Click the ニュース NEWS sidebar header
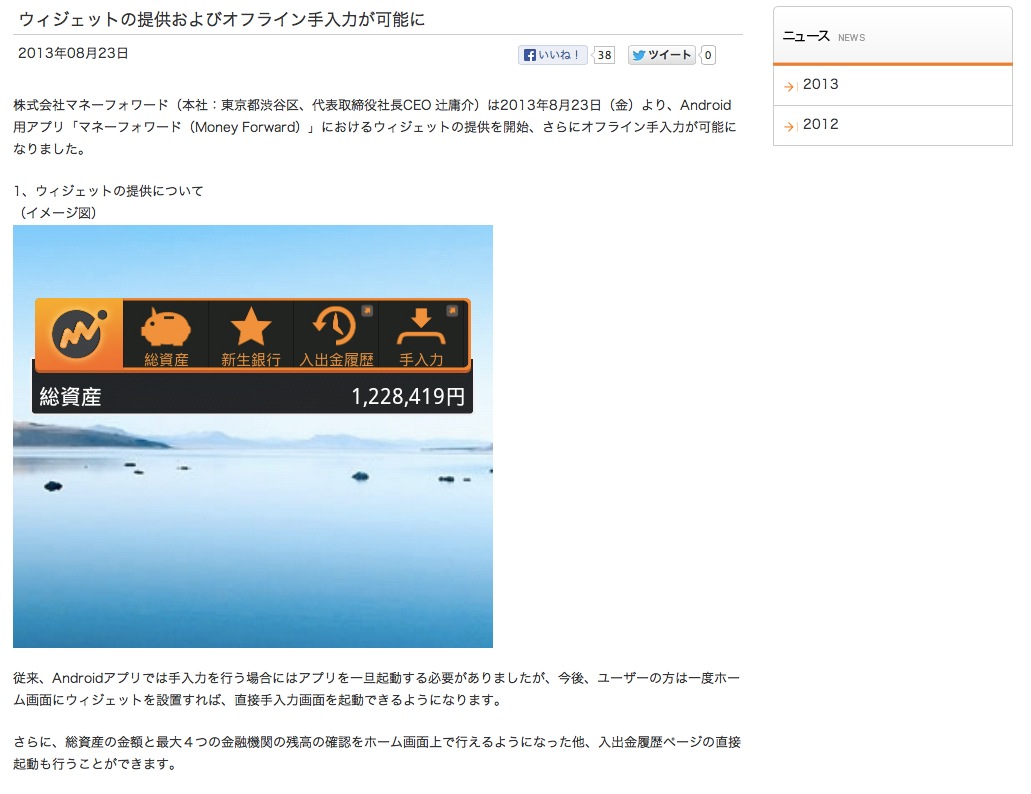1031x794 pixels. [892, 36]
